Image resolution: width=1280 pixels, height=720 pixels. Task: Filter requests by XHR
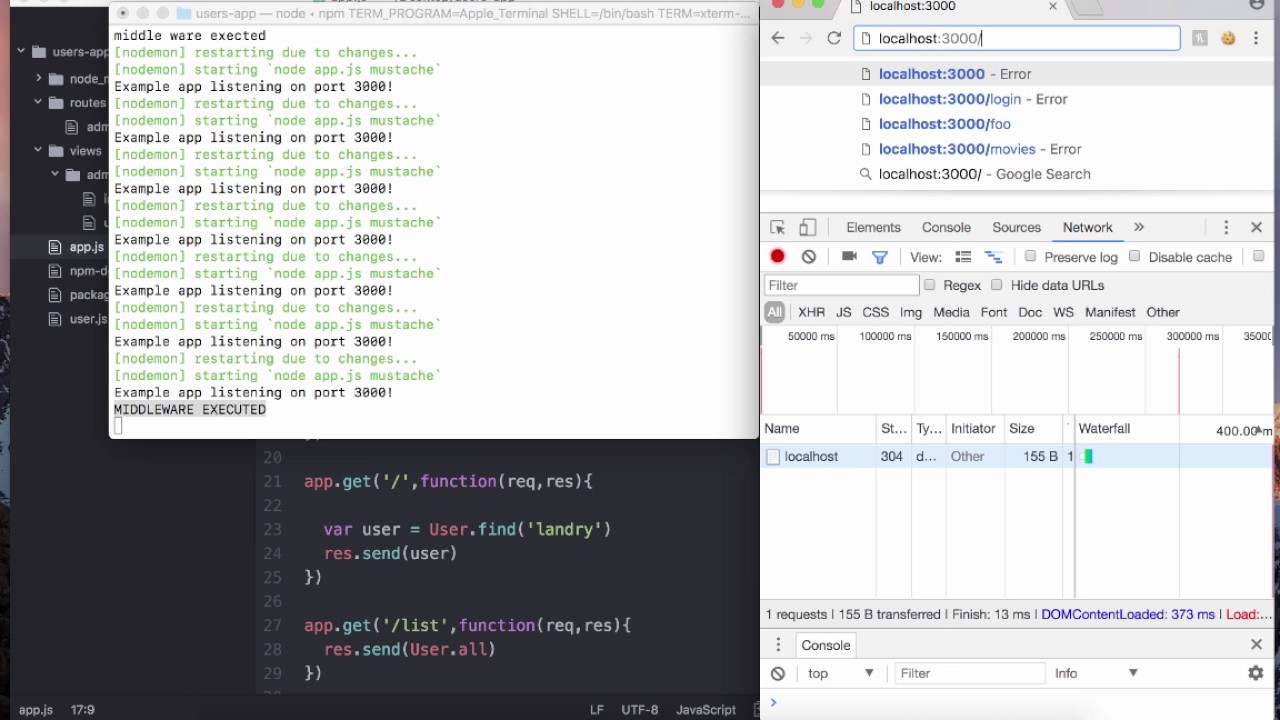tap(811, 312)
